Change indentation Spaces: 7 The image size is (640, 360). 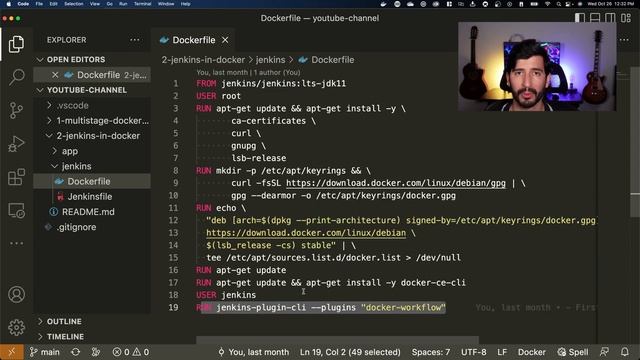tap(431, 352)
